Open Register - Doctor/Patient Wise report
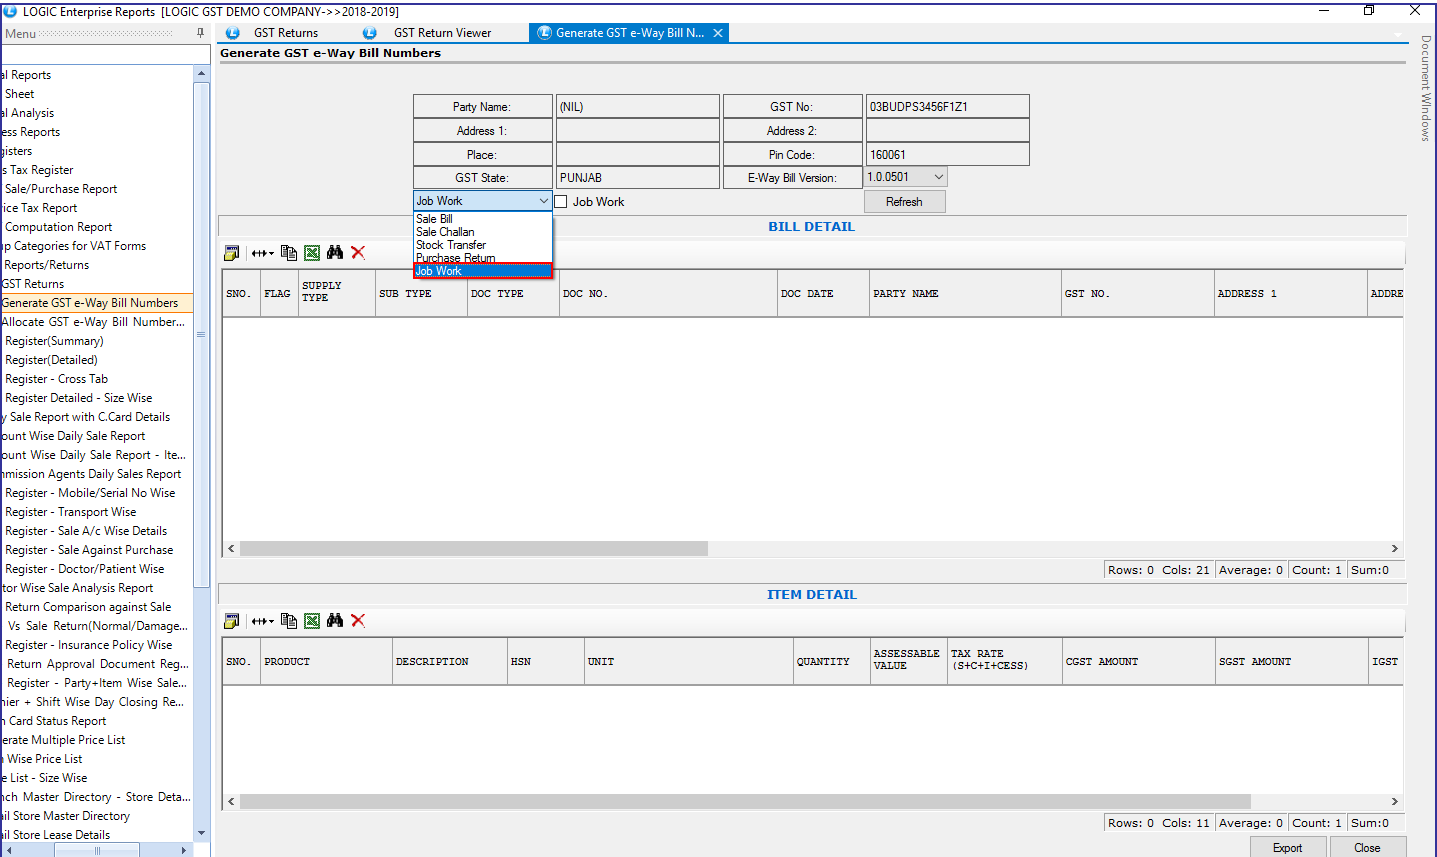 (84, 569)
